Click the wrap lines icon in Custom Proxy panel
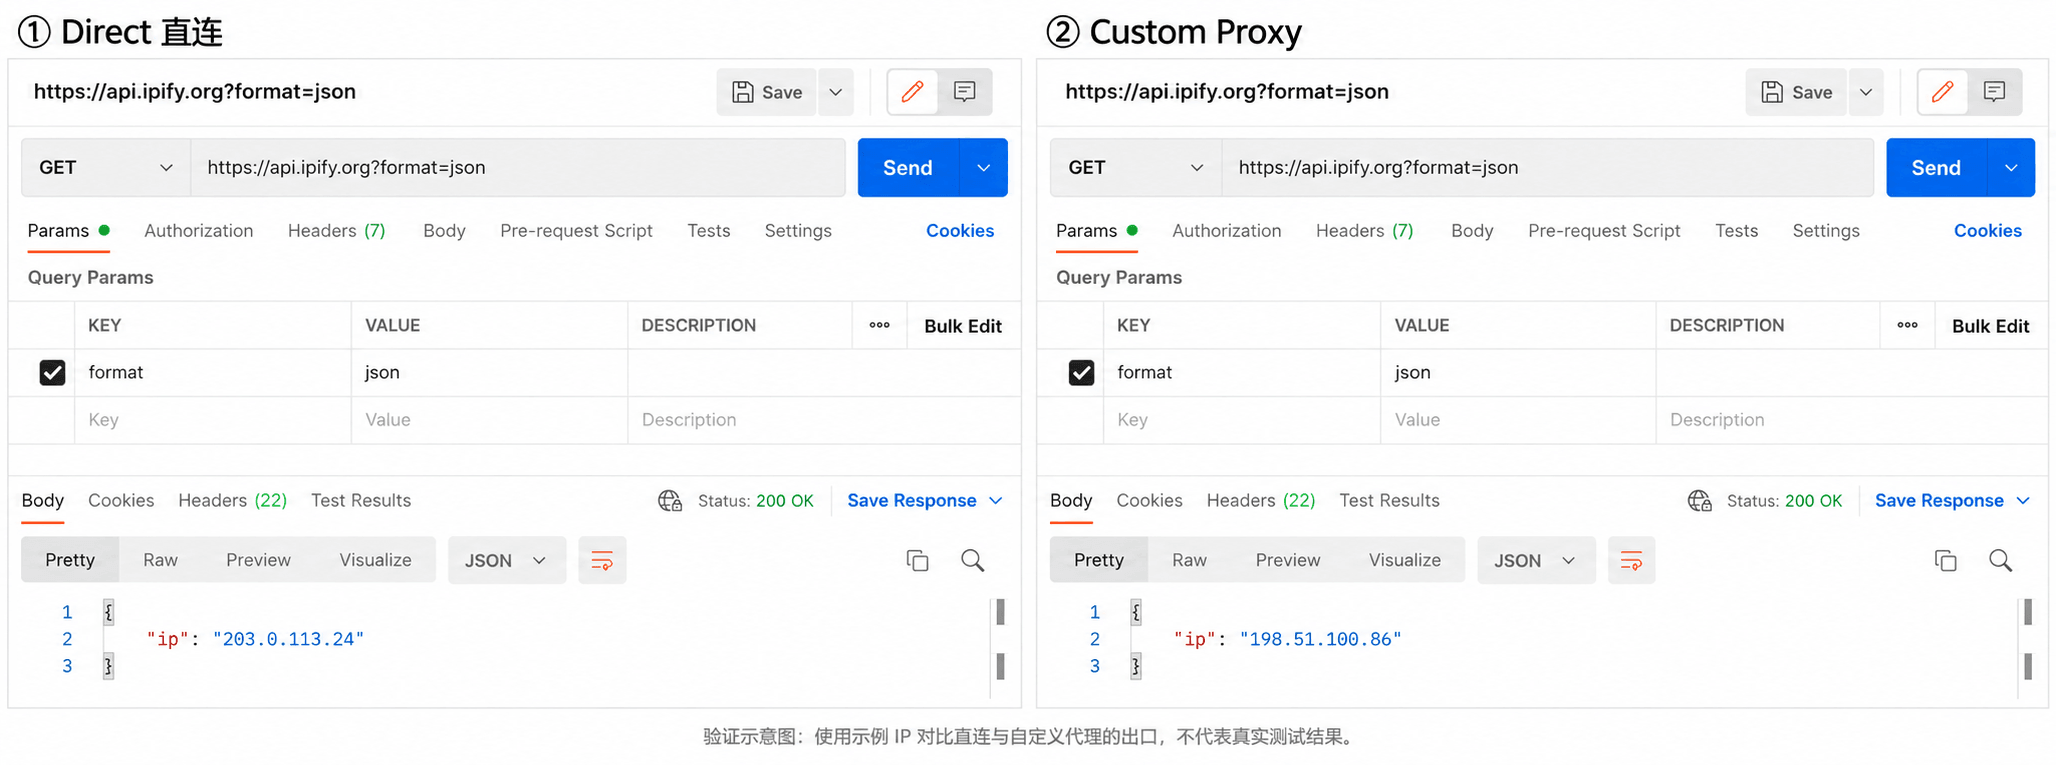Screen dimensions: 2056x765 pos(1631,560)
